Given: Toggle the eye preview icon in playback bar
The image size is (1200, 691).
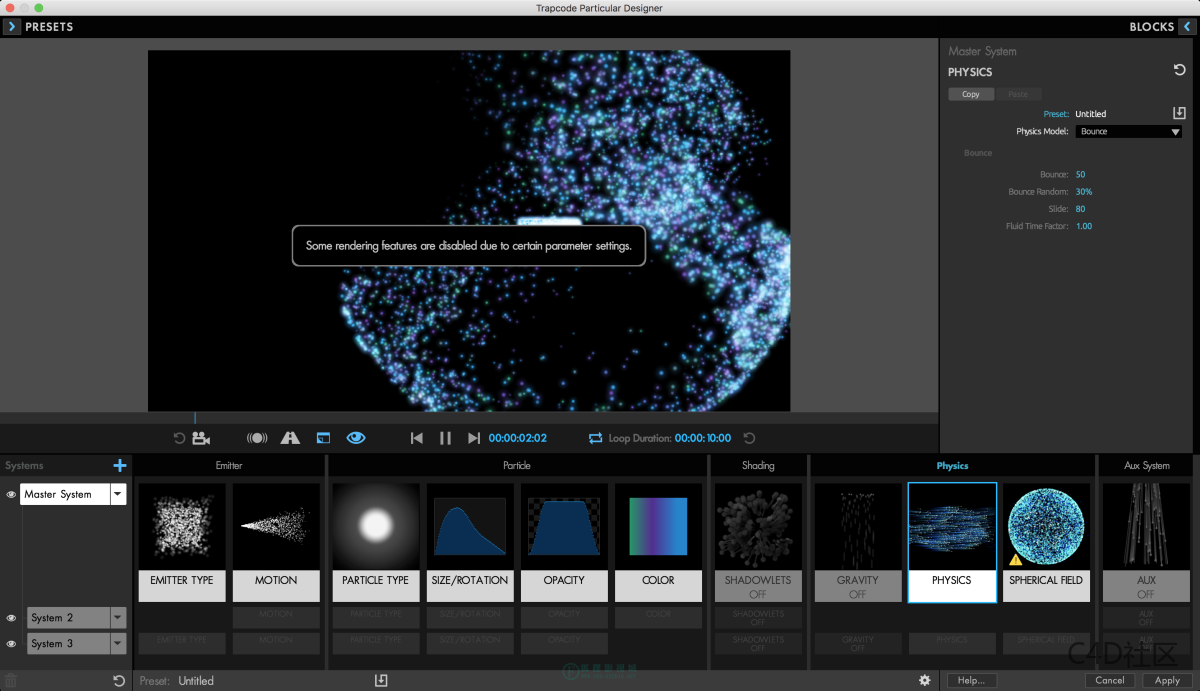Looking at the screenshot, I should (356, 437).
